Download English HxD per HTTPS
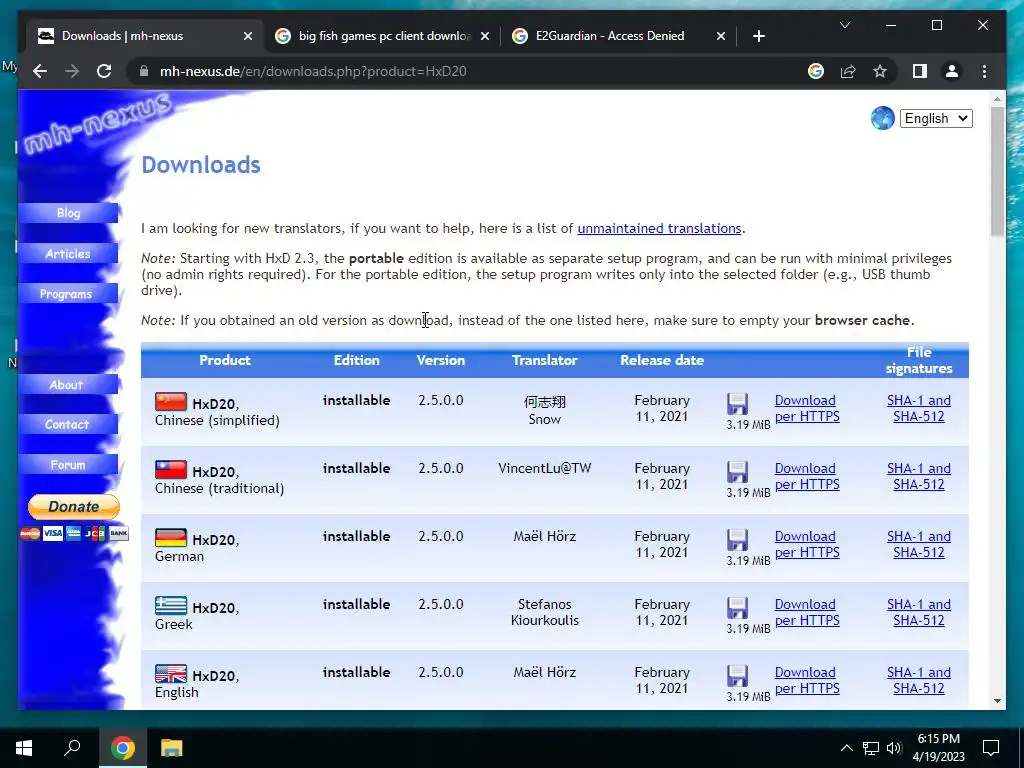1024x768 pixels. [807, 680]
